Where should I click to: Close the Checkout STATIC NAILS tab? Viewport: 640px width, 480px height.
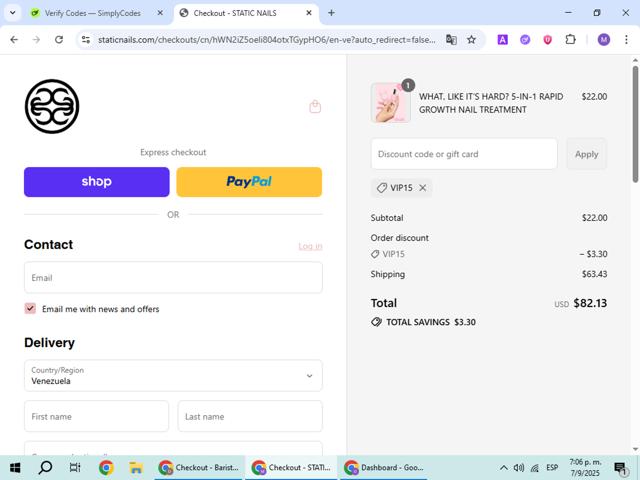309,13
